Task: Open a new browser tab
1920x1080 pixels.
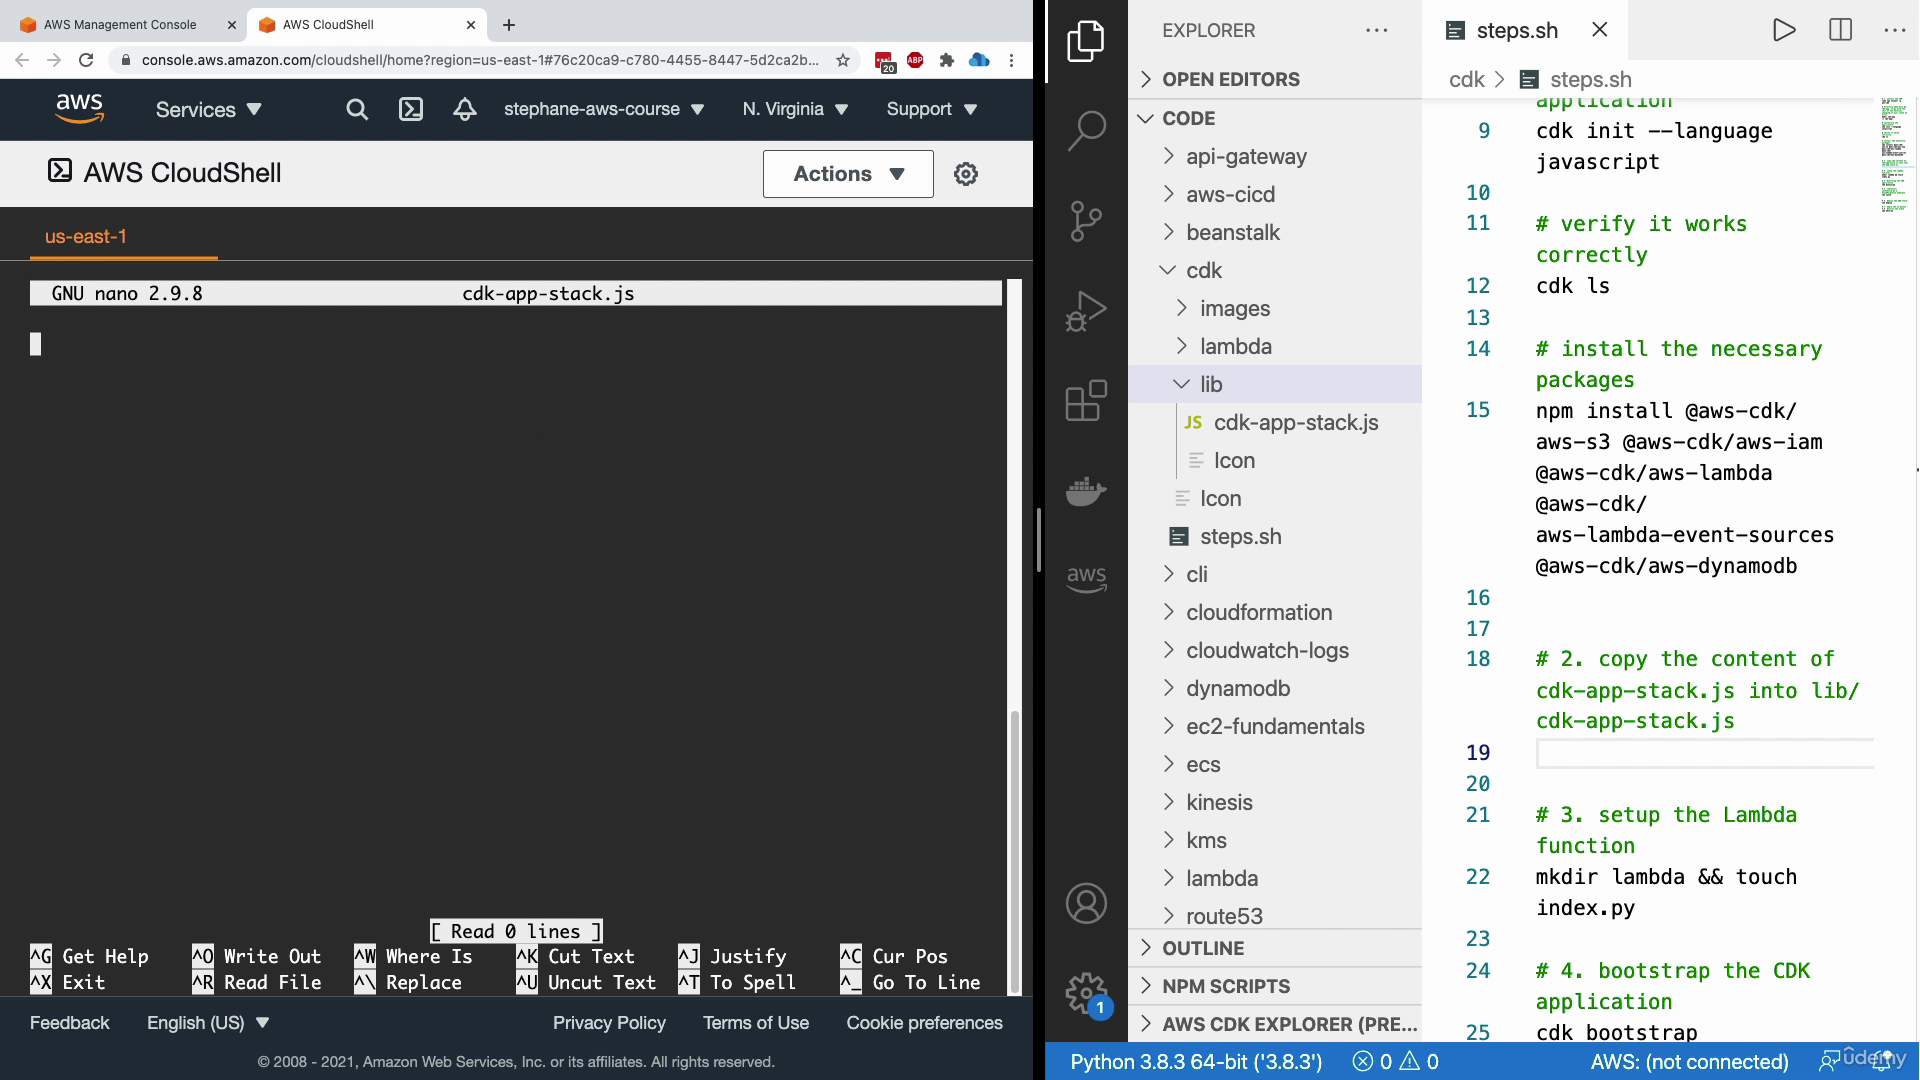Action: (509, 25)
